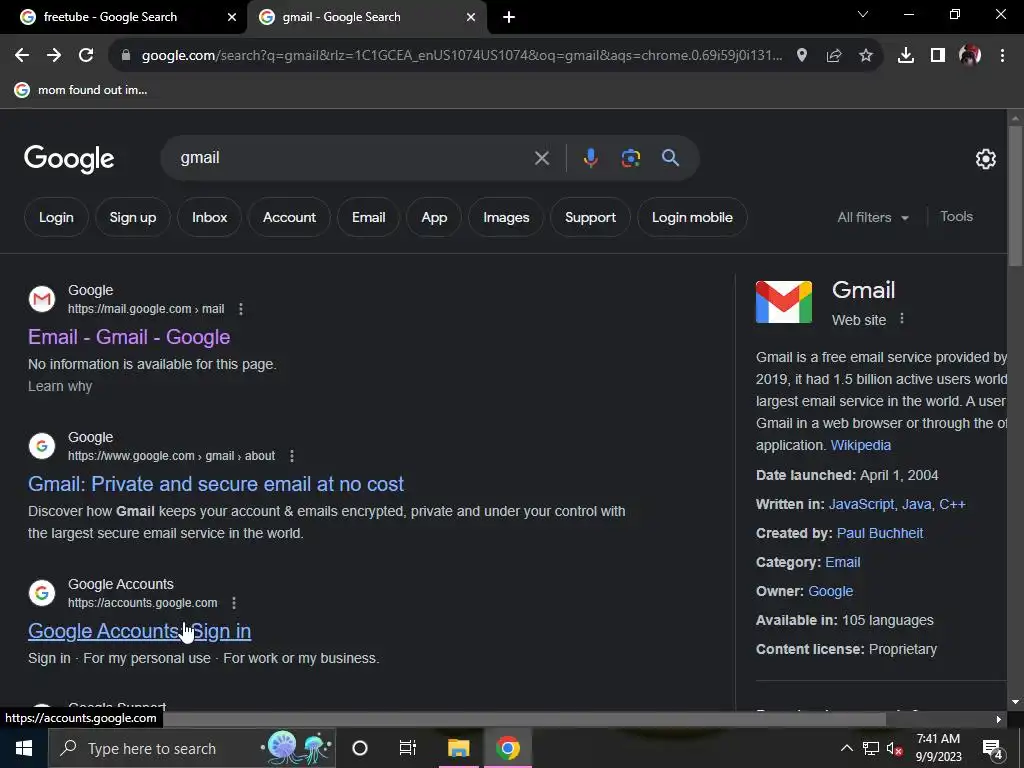Open the Google owner link

coord(831,591)
